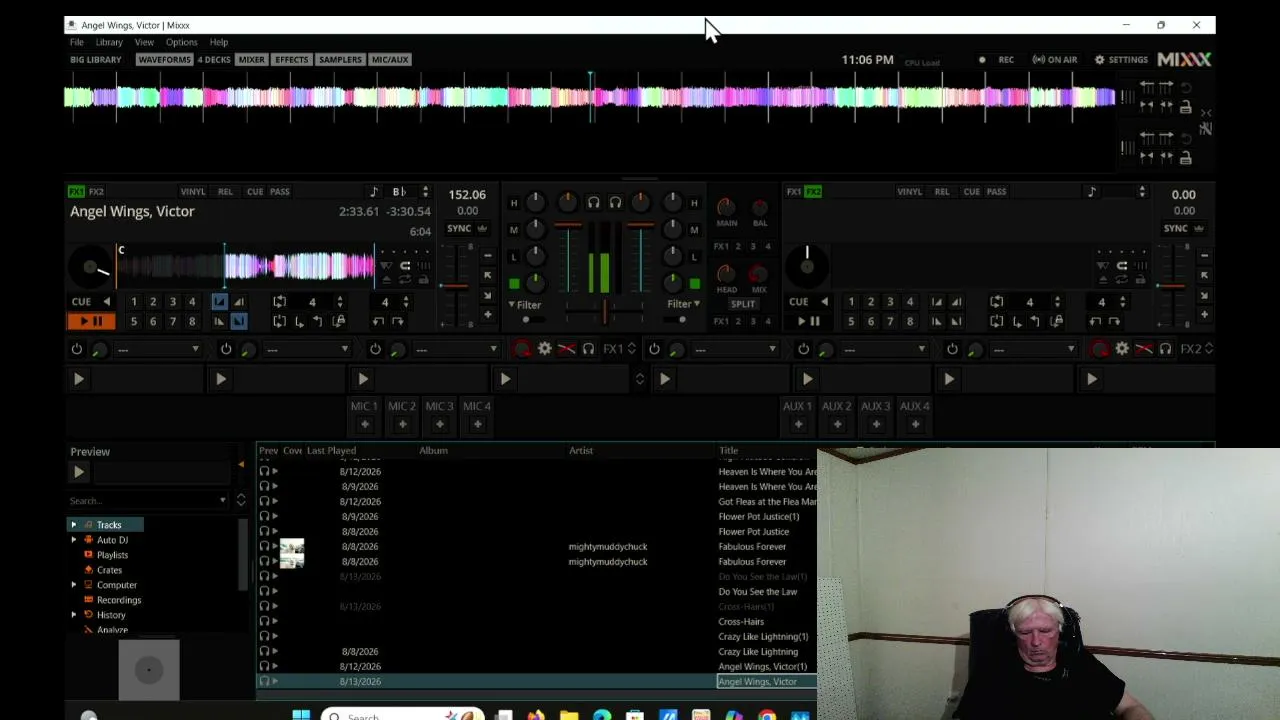Click the intro-start marker icon on deck 1
Viewport: 1280px width, 720px height.
tap(219, 301)
